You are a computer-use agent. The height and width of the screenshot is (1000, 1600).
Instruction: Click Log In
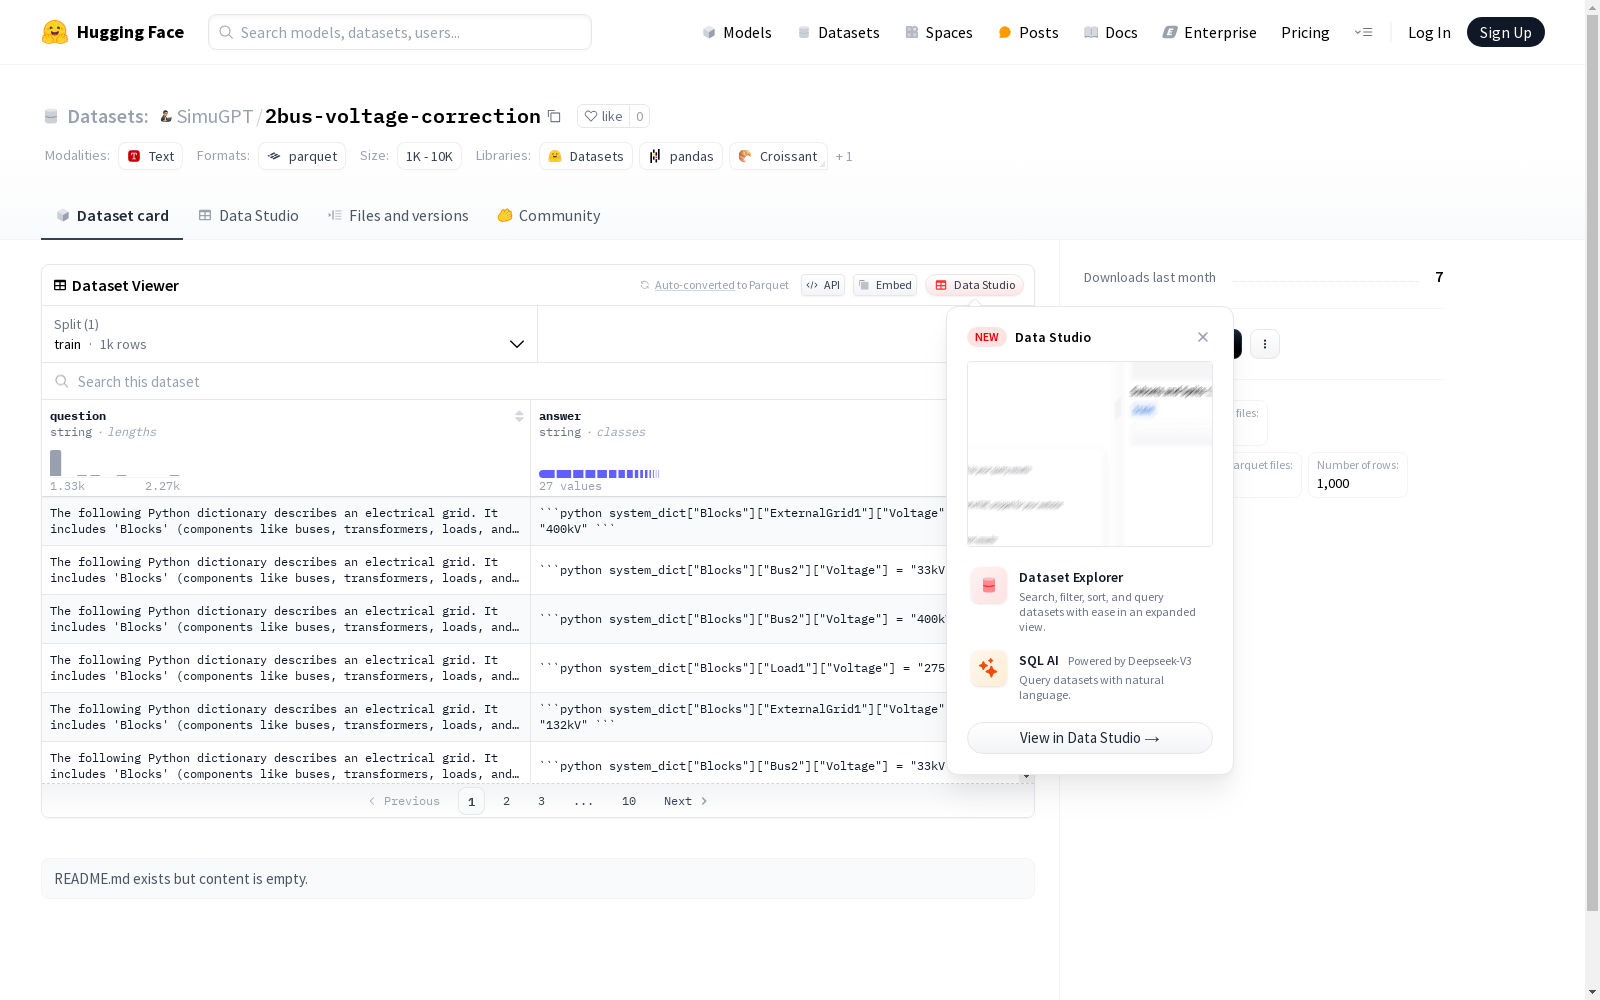1429,32
